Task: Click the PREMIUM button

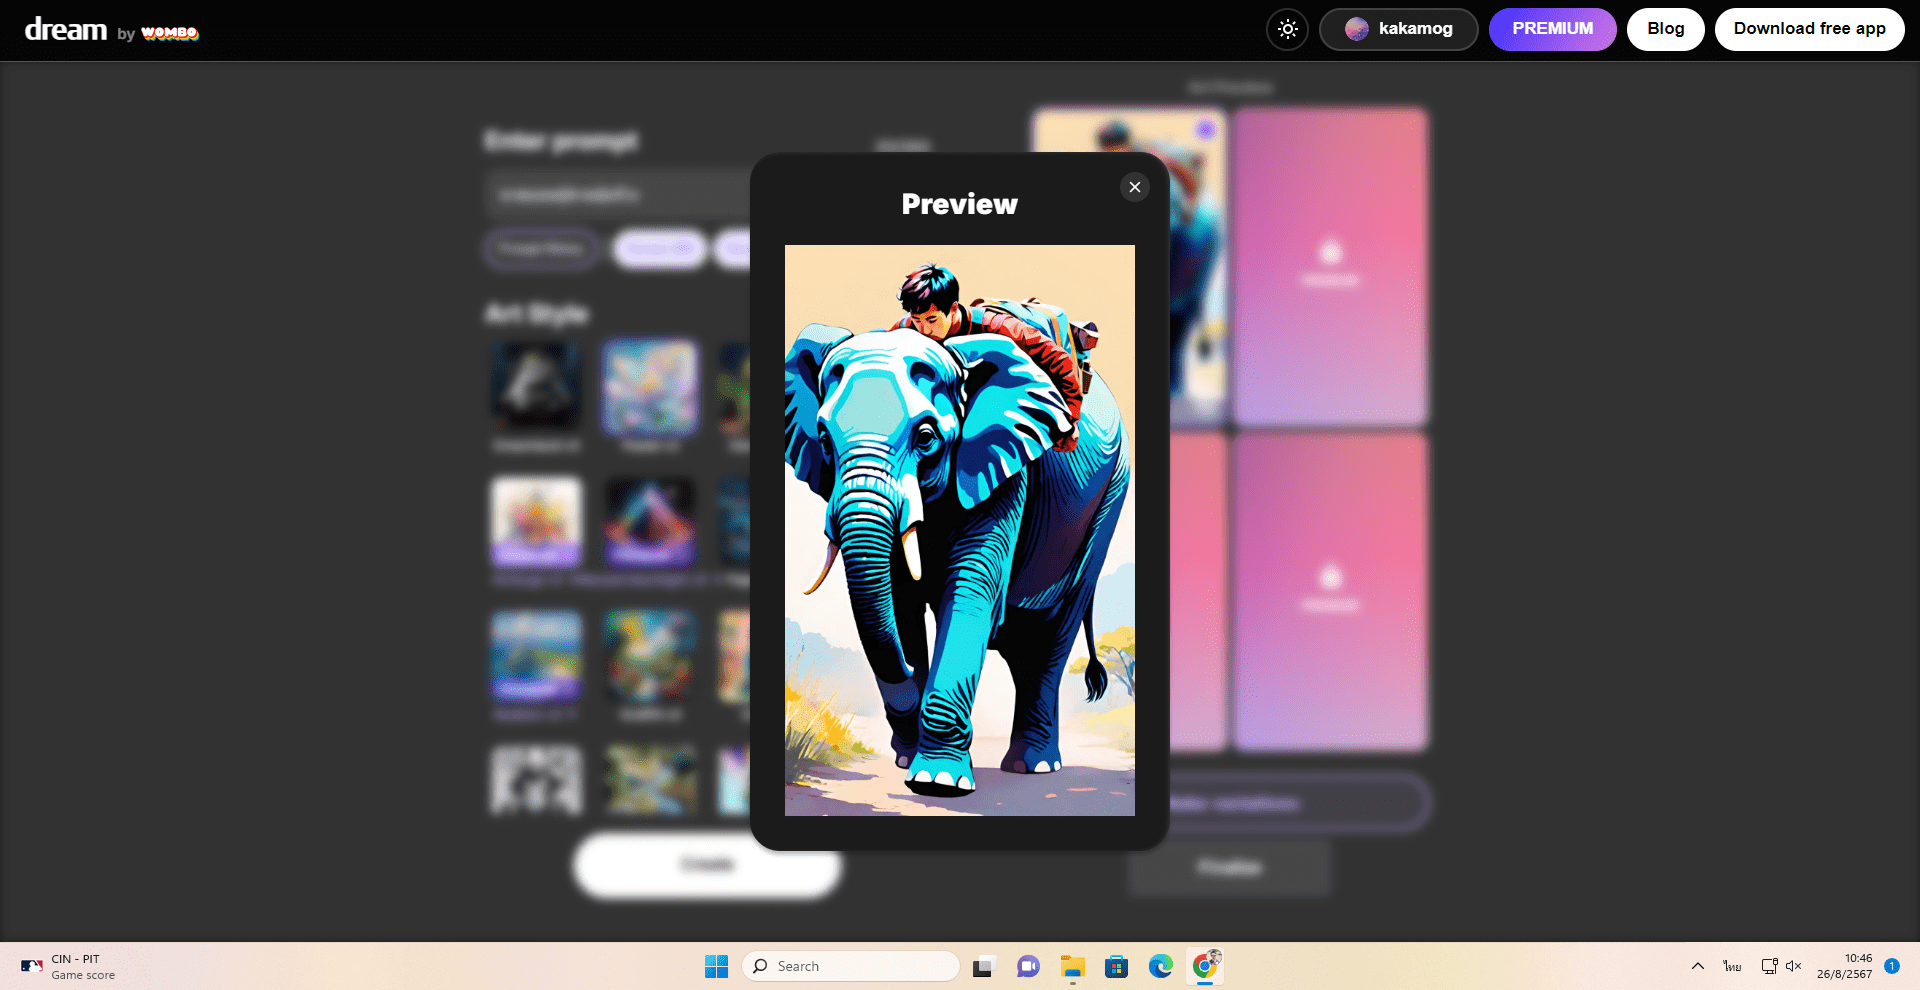Action: 1552,29
